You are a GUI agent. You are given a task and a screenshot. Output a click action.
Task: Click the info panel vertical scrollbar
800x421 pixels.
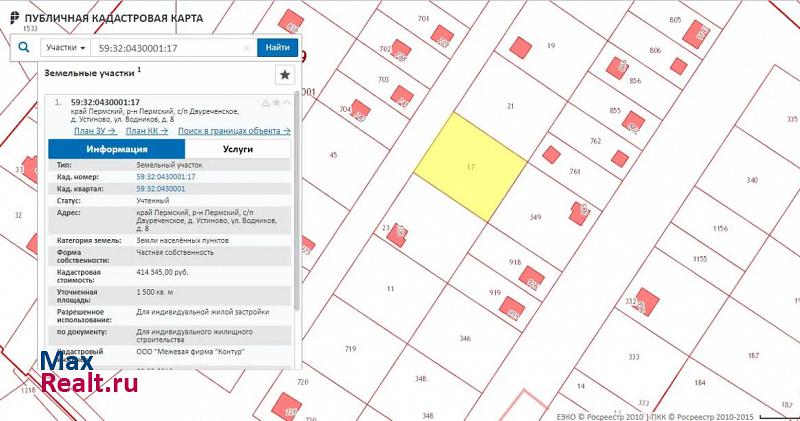296,230
